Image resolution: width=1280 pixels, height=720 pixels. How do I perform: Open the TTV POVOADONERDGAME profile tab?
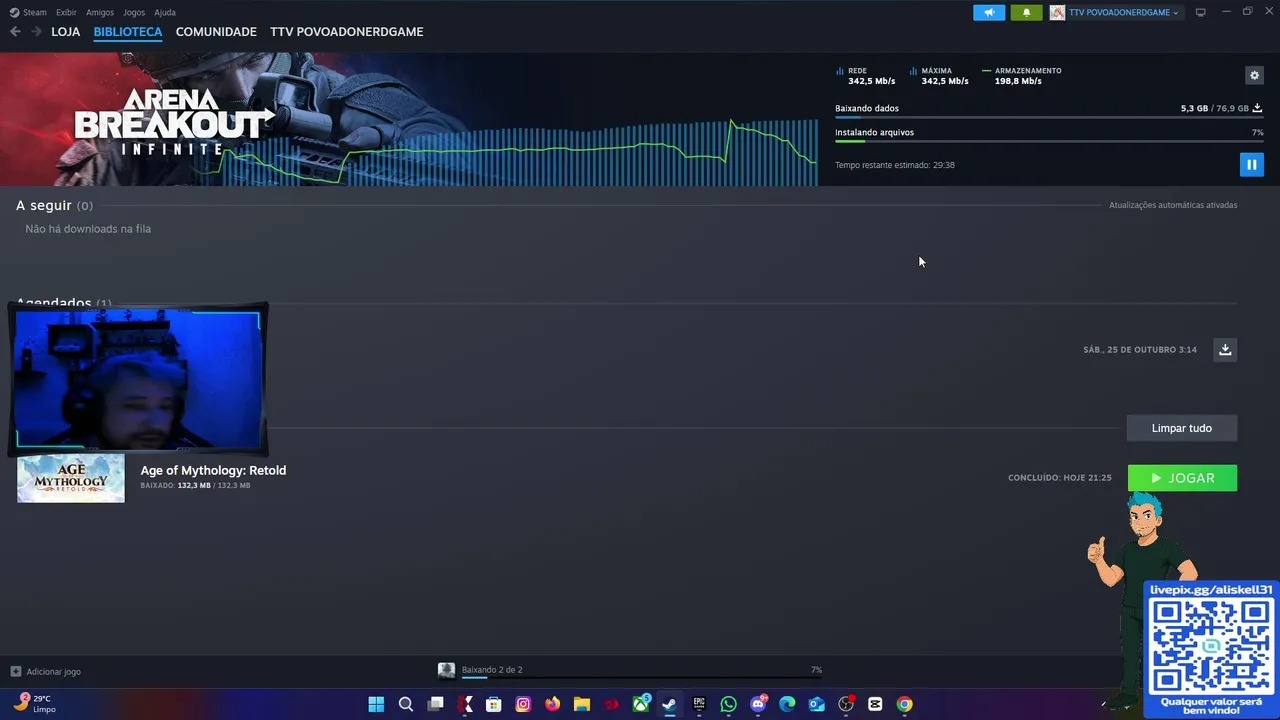coord(346,32)
